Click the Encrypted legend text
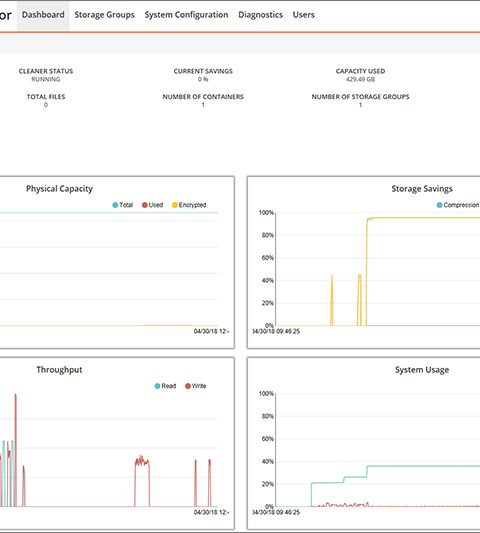The image size is (480, 533). [192, 205]
